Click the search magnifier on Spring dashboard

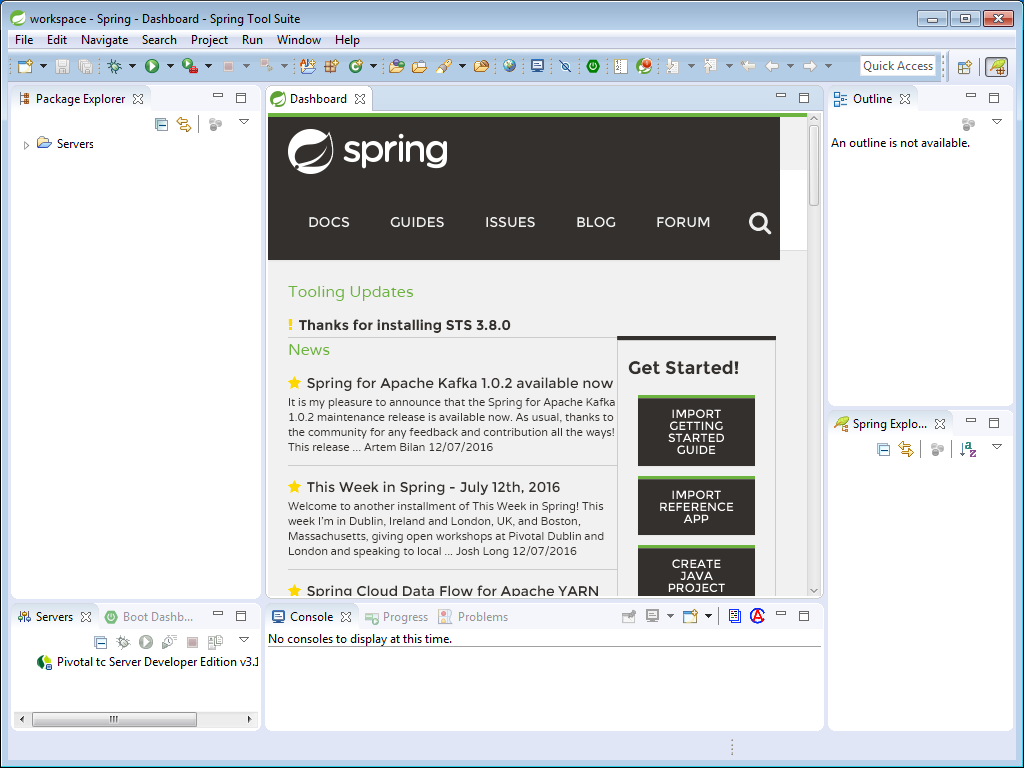coord(760,223)
